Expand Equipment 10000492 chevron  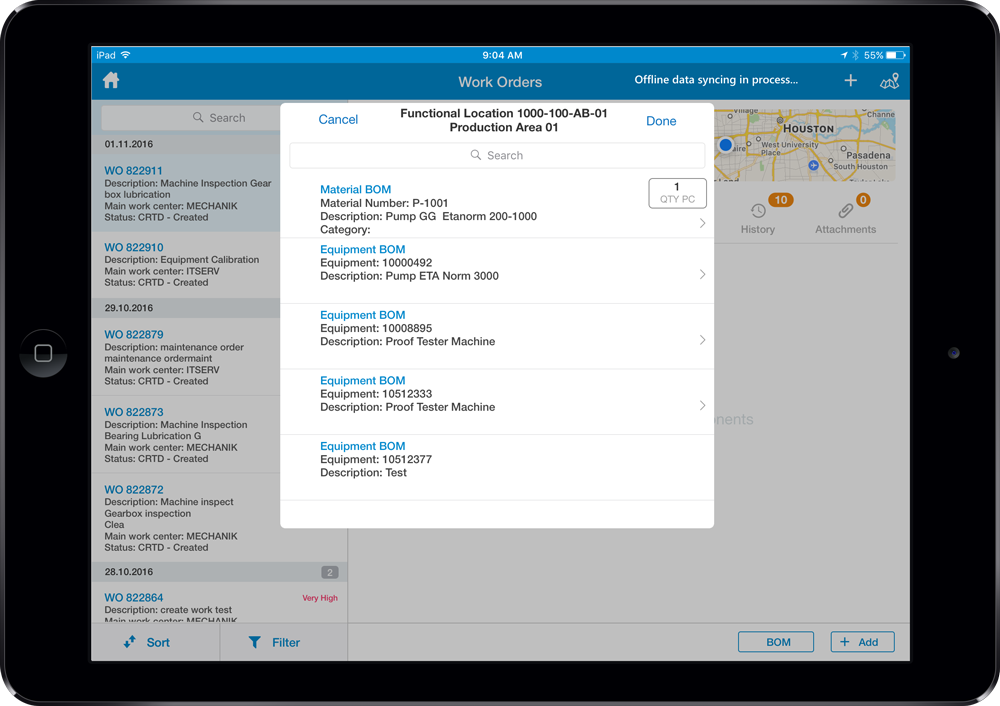pos(702,274)
